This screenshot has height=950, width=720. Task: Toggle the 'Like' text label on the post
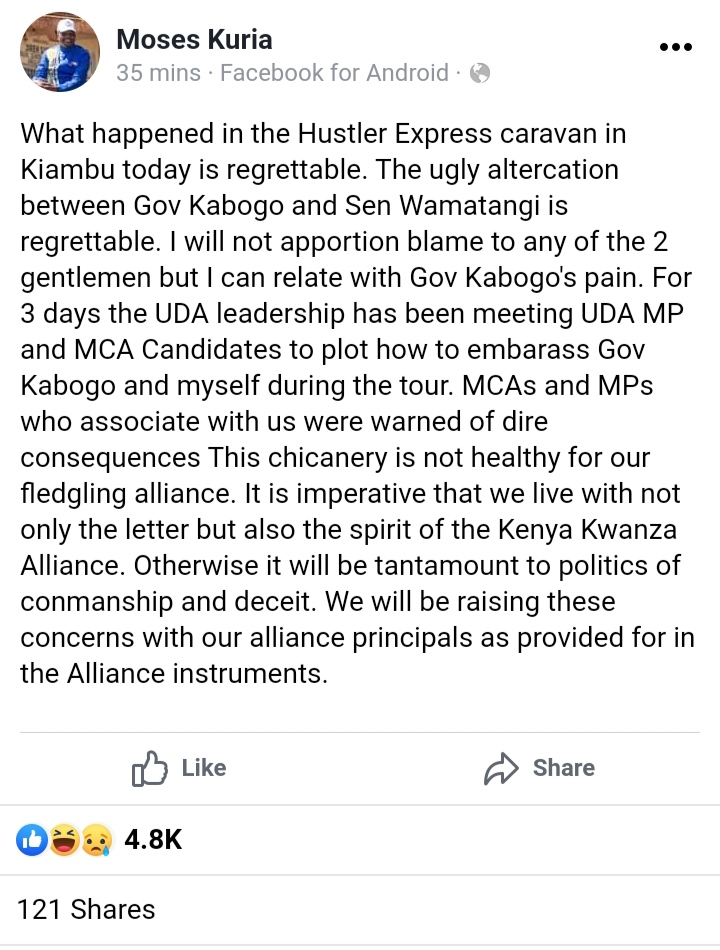click(x=204, y=768)
